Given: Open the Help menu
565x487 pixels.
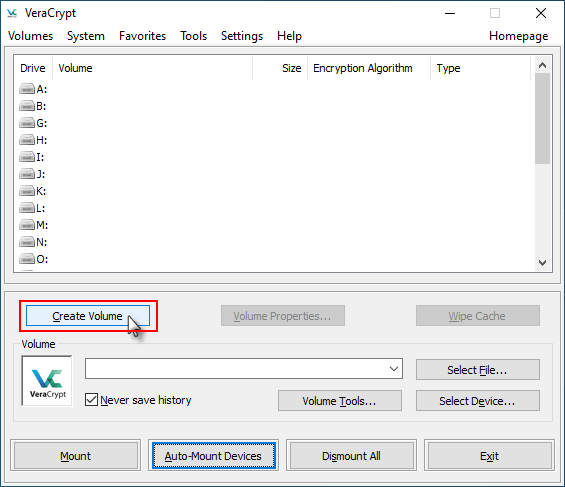Looking at the screenshot, I should point(289,36).
